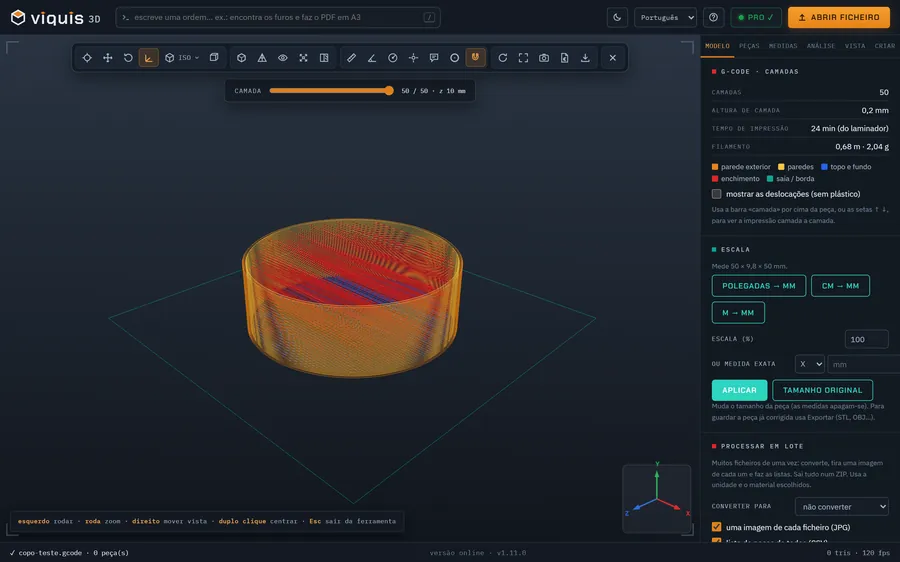This screenshot has height=562, width=900.
Task: Select the angle measurement tool
Action: [372, 57]
